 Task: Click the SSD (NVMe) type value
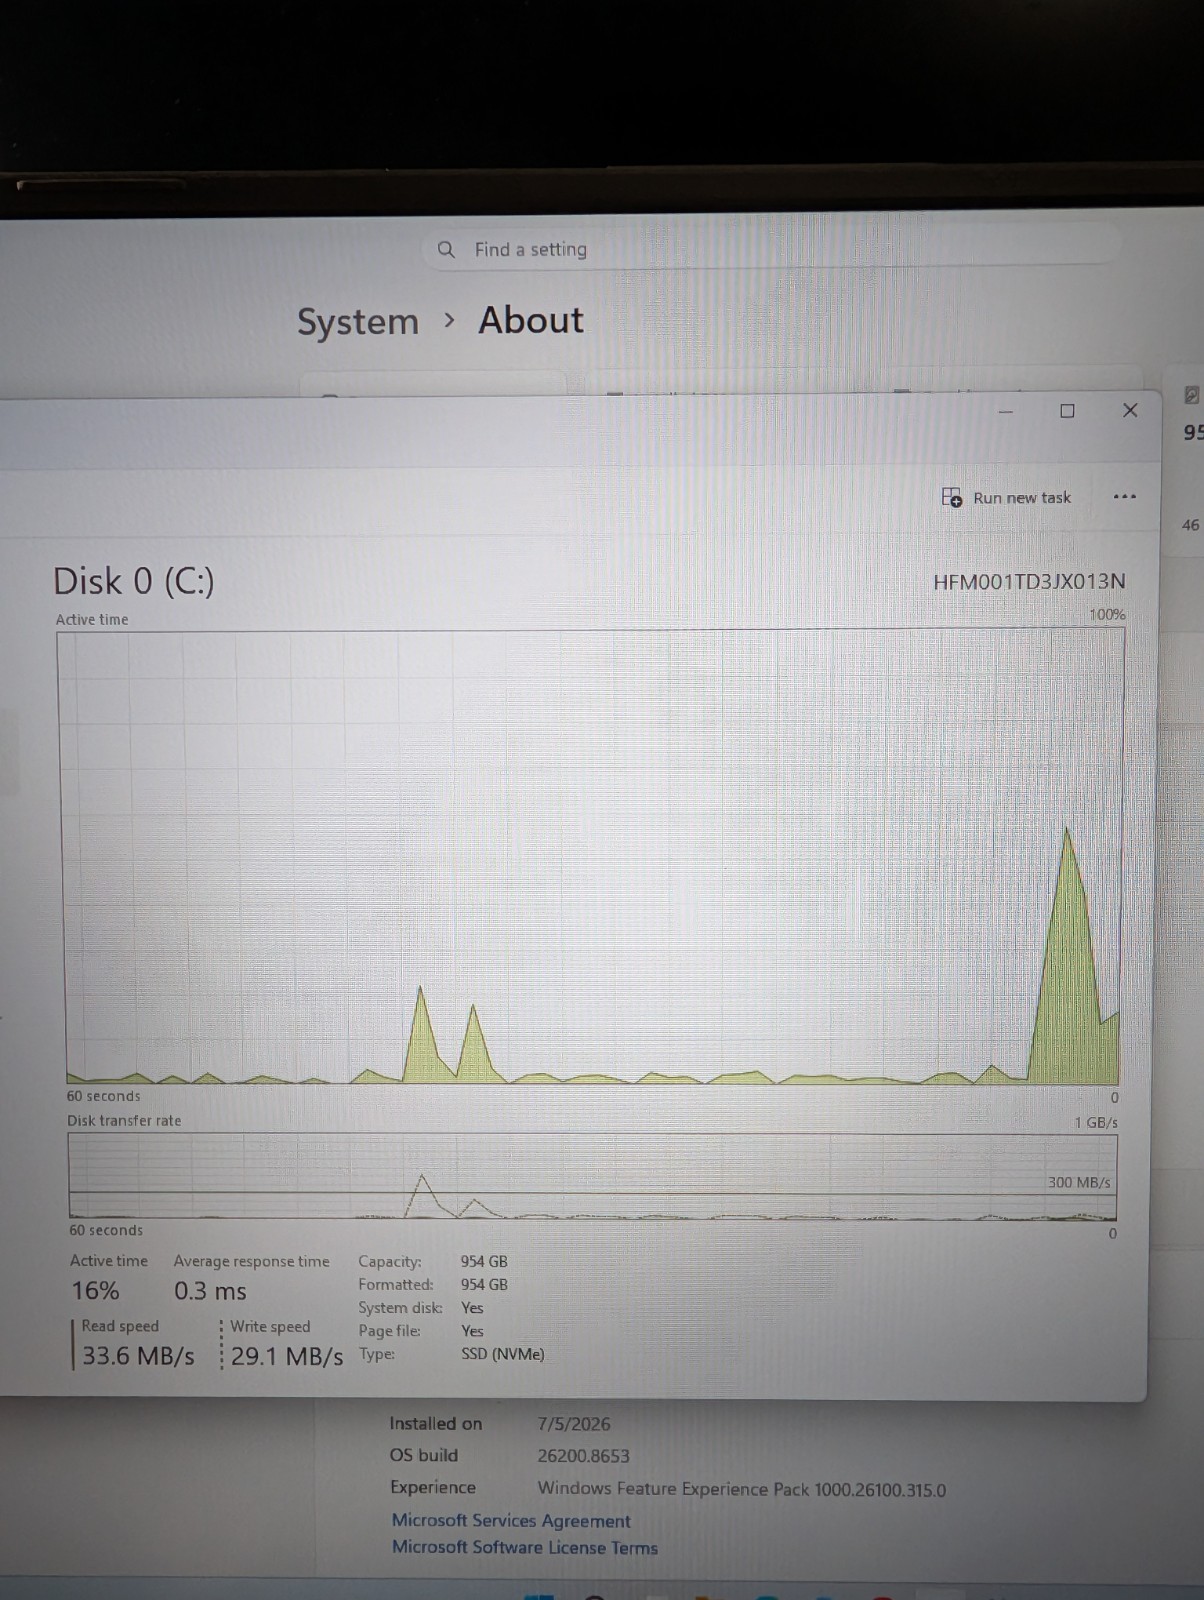[503, 1354]
